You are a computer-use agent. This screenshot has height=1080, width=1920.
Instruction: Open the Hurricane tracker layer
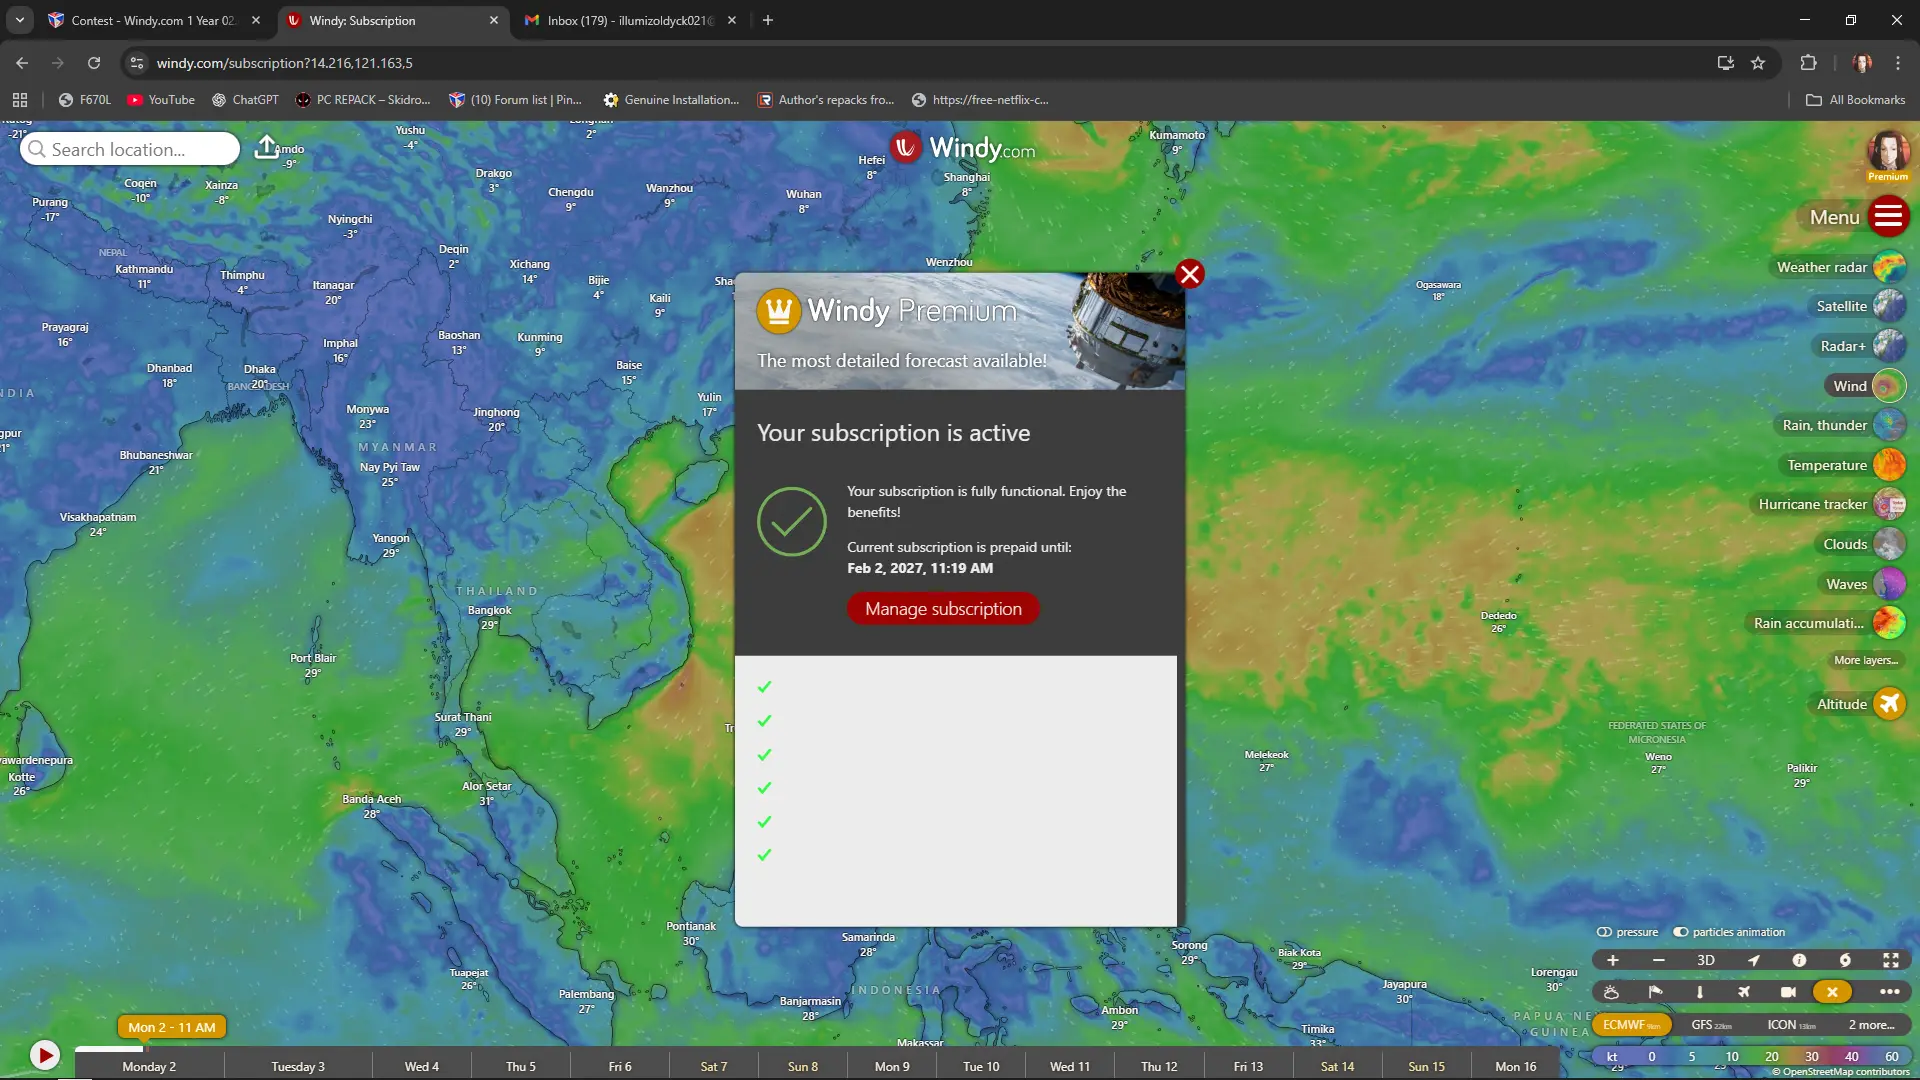click(1830, 504)
